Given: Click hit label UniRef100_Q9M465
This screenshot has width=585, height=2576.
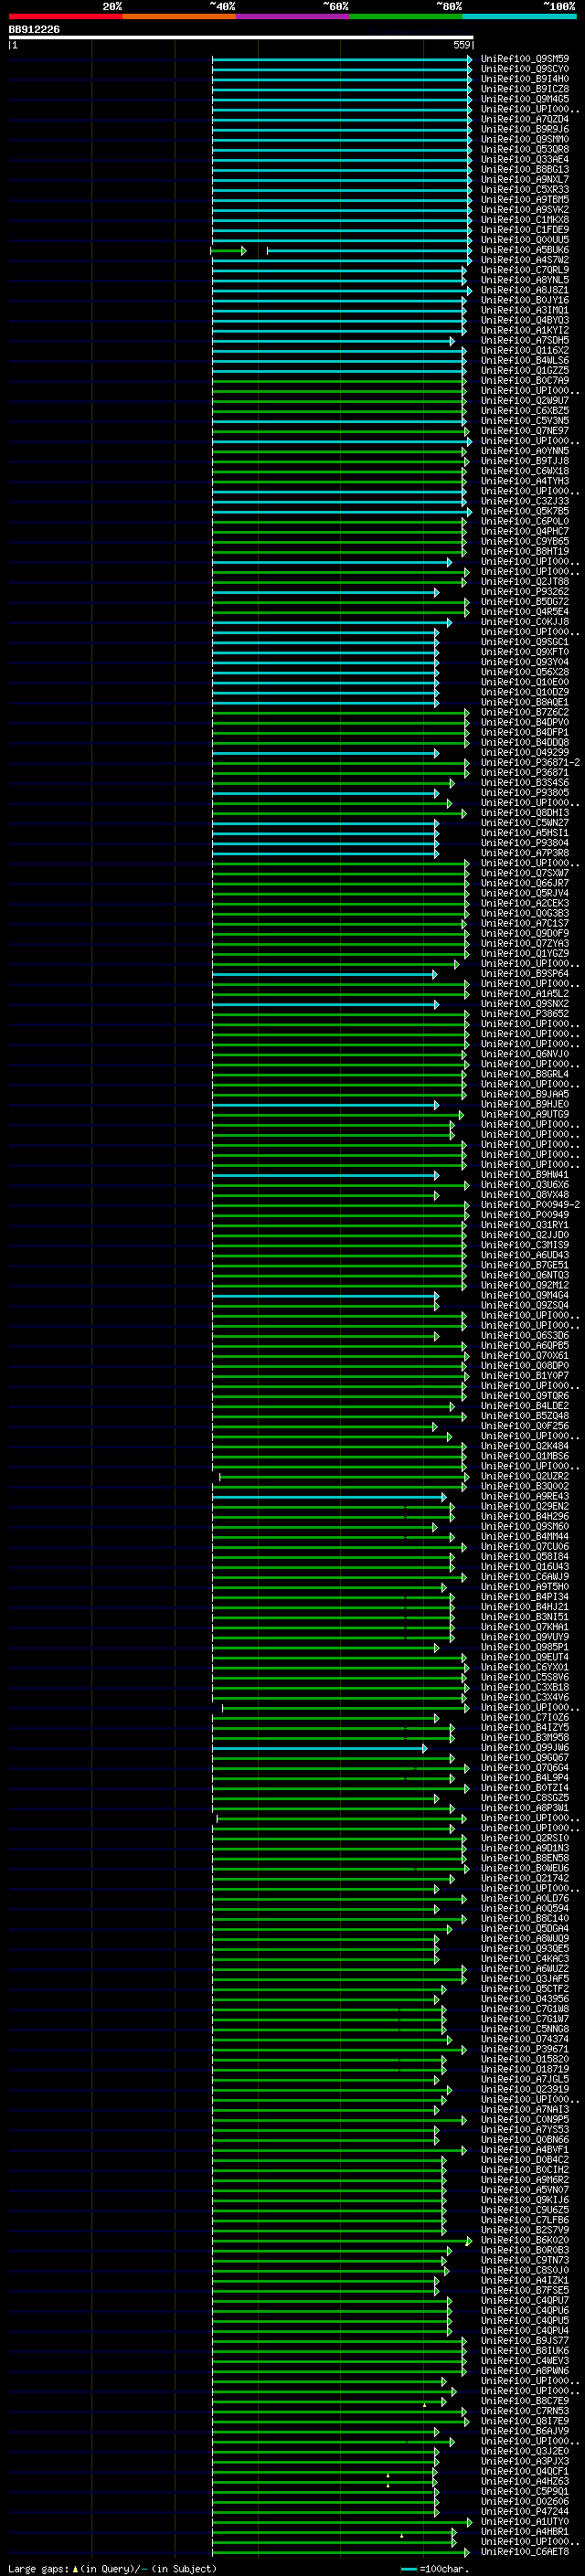Looking at the screenshot, I should [x=525, y=100].
